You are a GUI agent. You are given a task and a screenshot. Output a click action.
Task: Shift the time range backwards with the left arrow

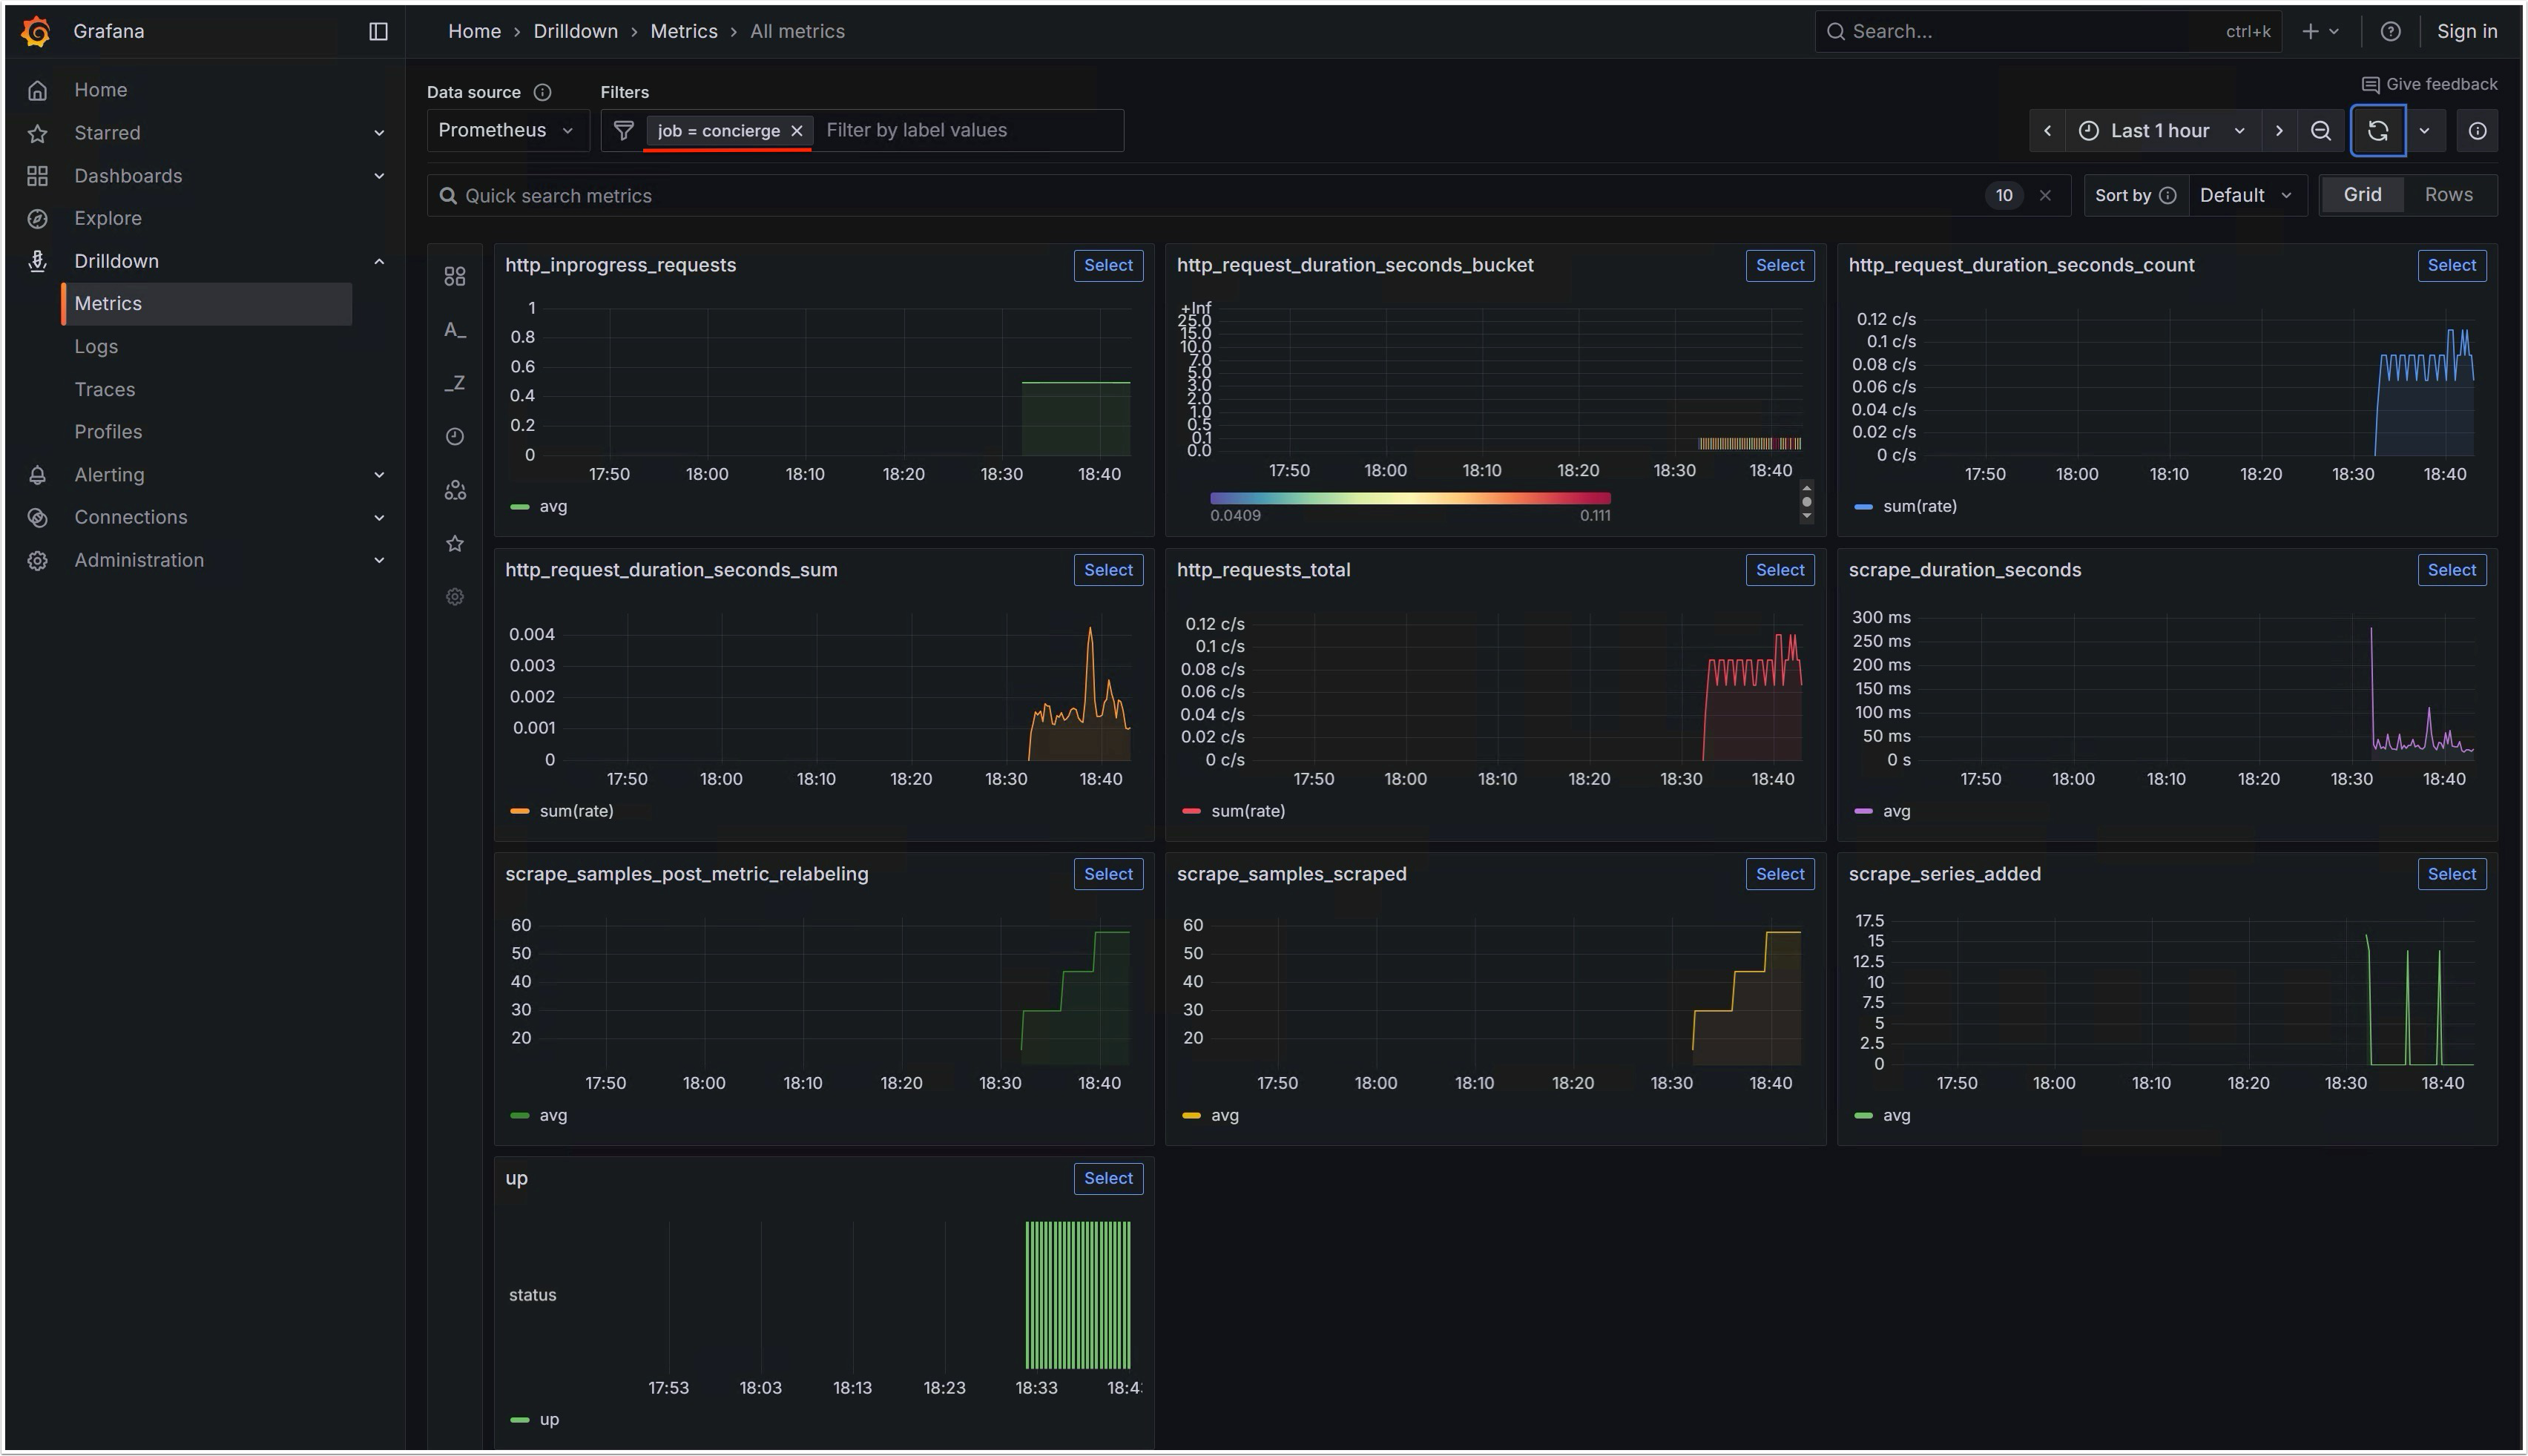click(x=2047, y=131)
